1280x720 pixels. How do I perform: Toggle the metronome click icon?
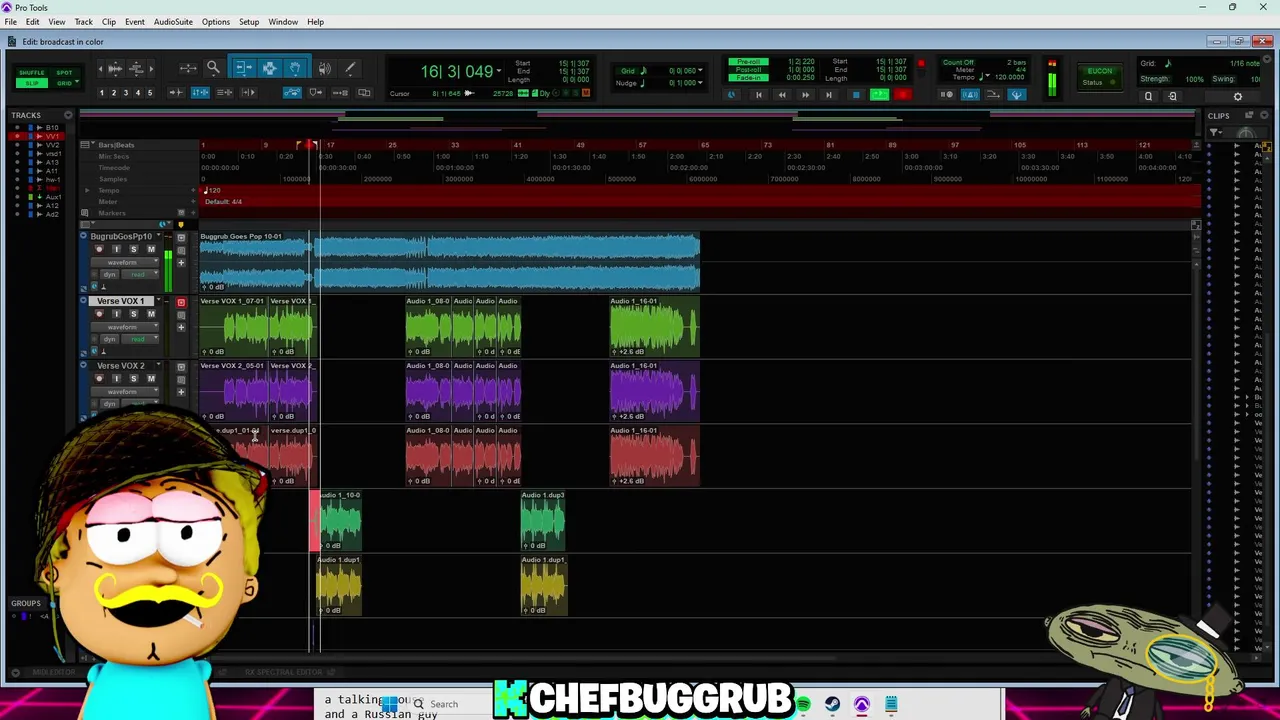click(970, 95)
